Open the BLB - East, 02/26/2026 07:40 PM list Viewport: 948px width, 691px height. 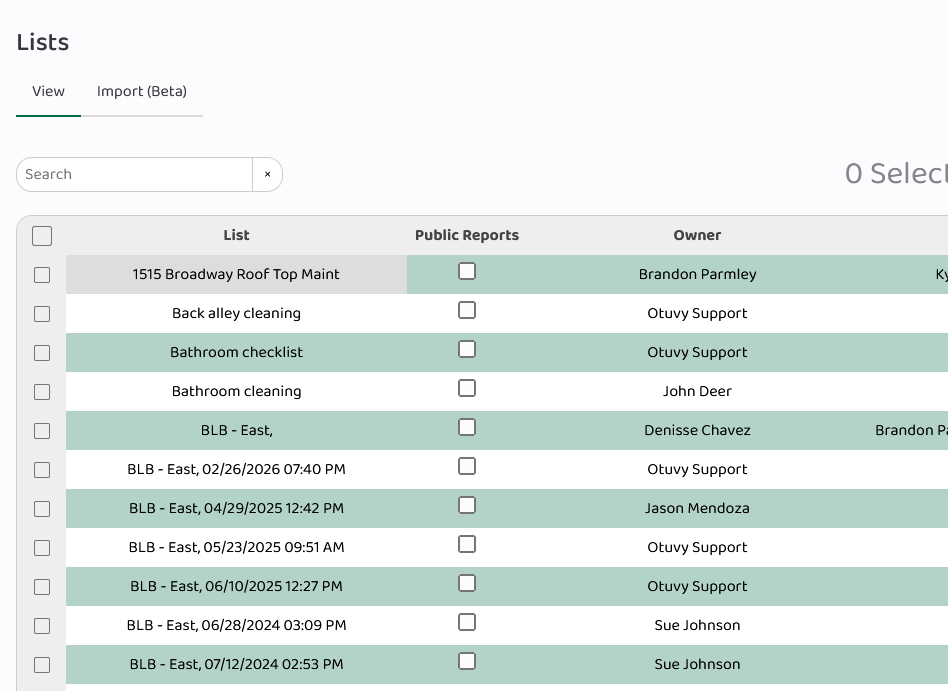pos(236,469)
